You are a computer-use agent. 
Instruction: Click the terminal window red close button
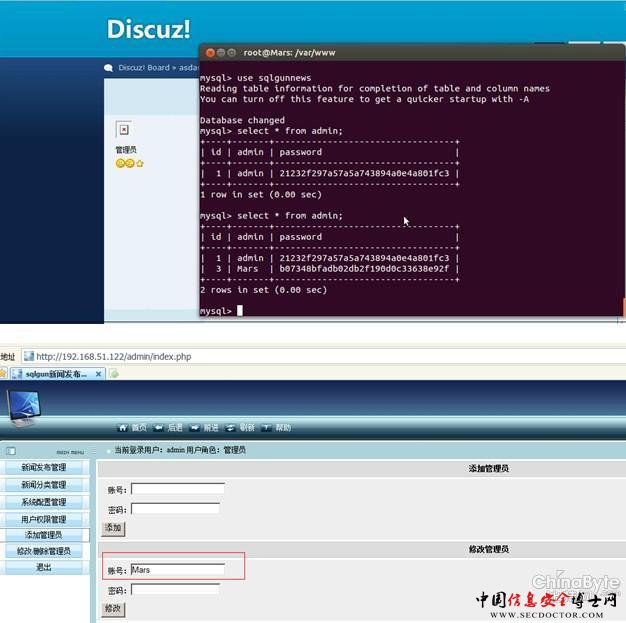click(x=210, y=53)
